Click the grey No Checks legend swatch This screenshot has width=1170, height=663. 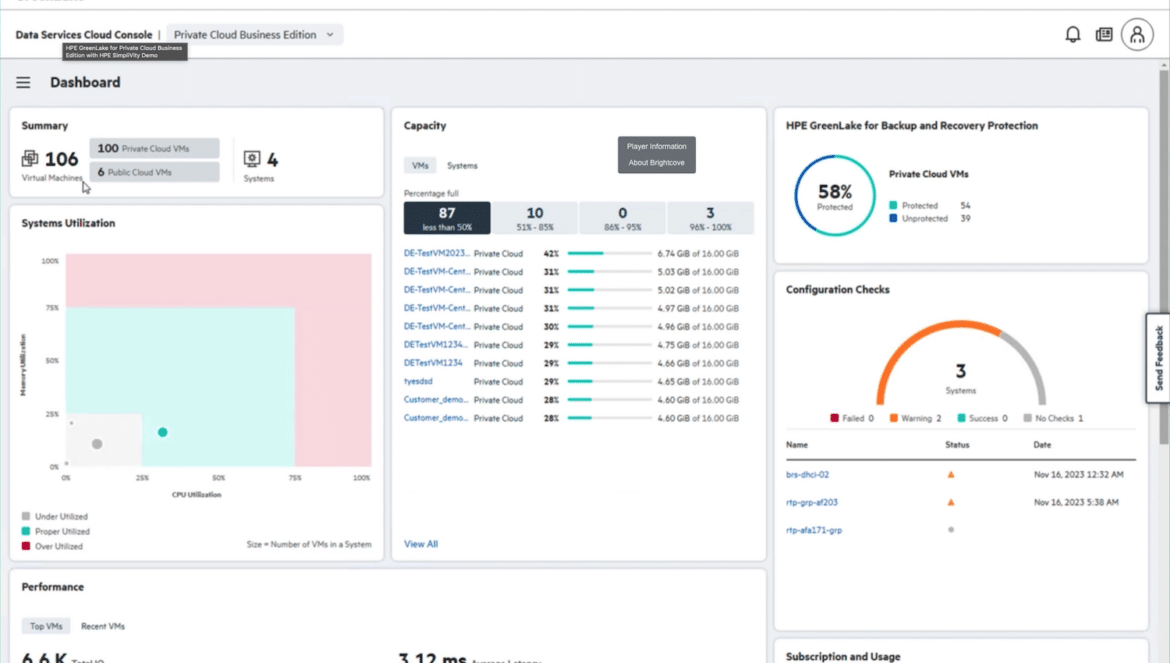[1027, 418]
